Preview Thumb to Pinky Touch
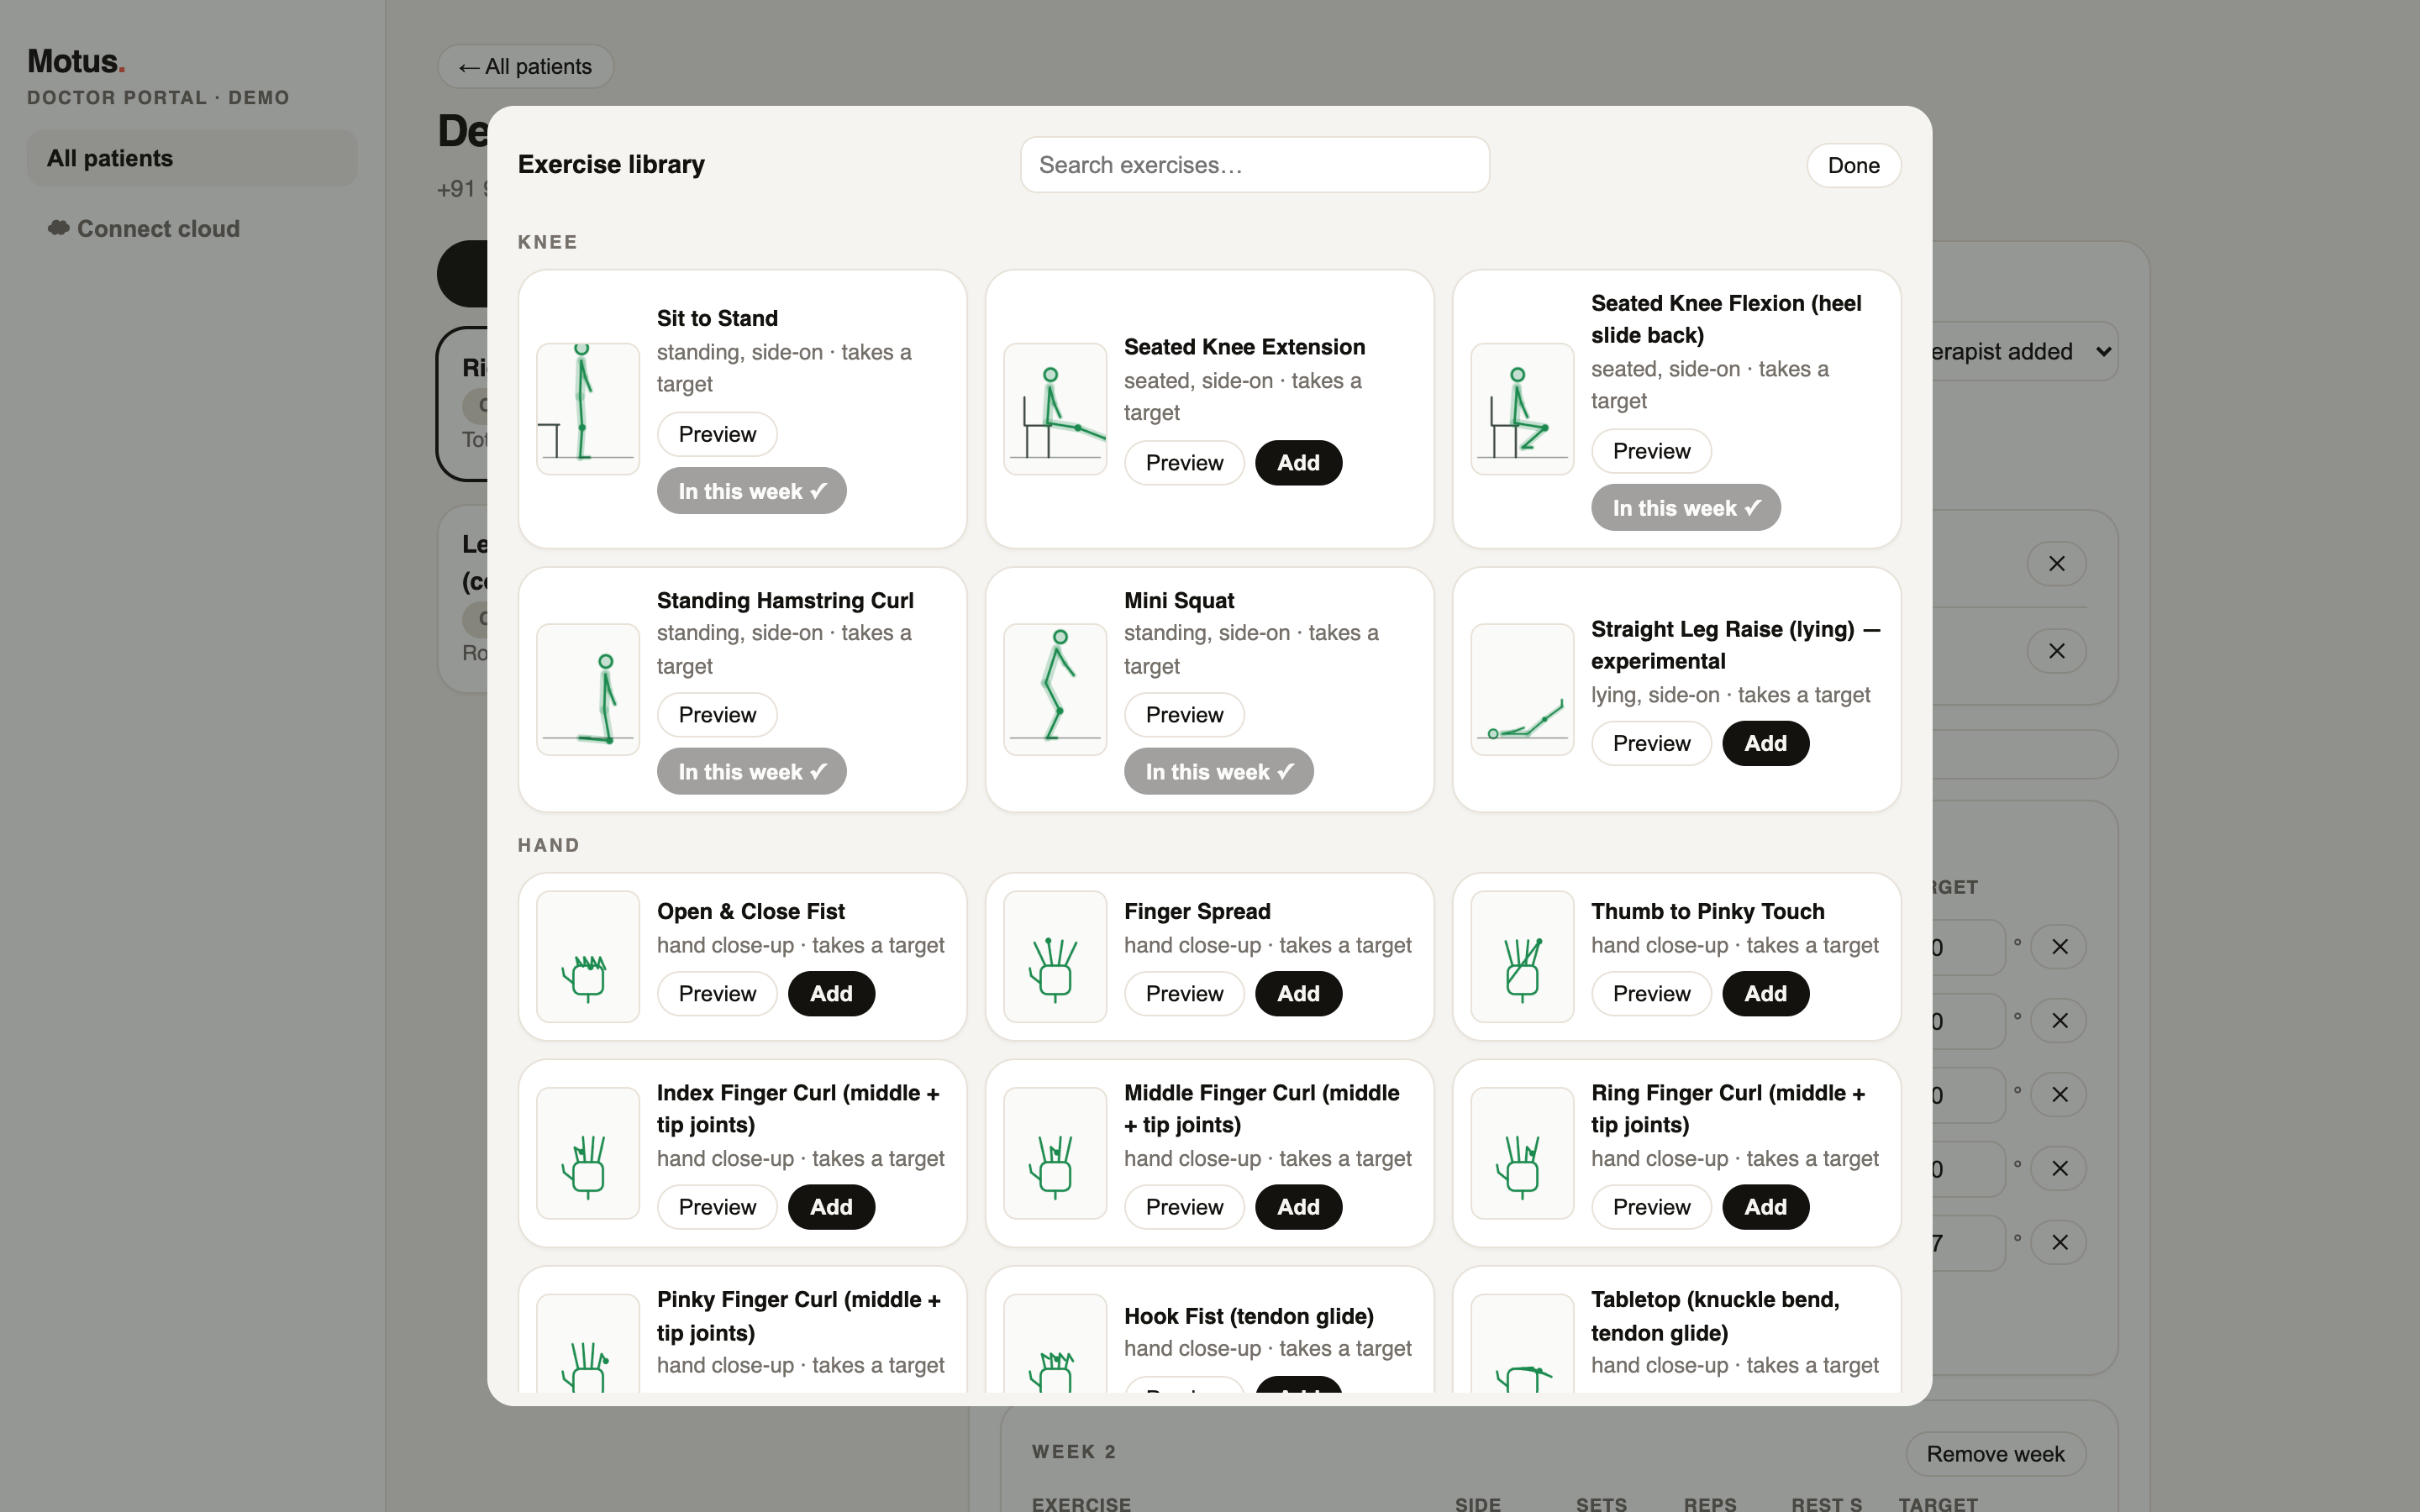 (1651, 994)
